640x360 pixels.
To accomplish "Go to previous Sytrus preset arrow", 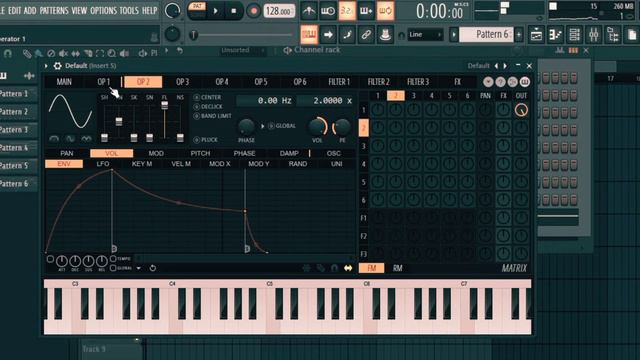I will point(496,66).
